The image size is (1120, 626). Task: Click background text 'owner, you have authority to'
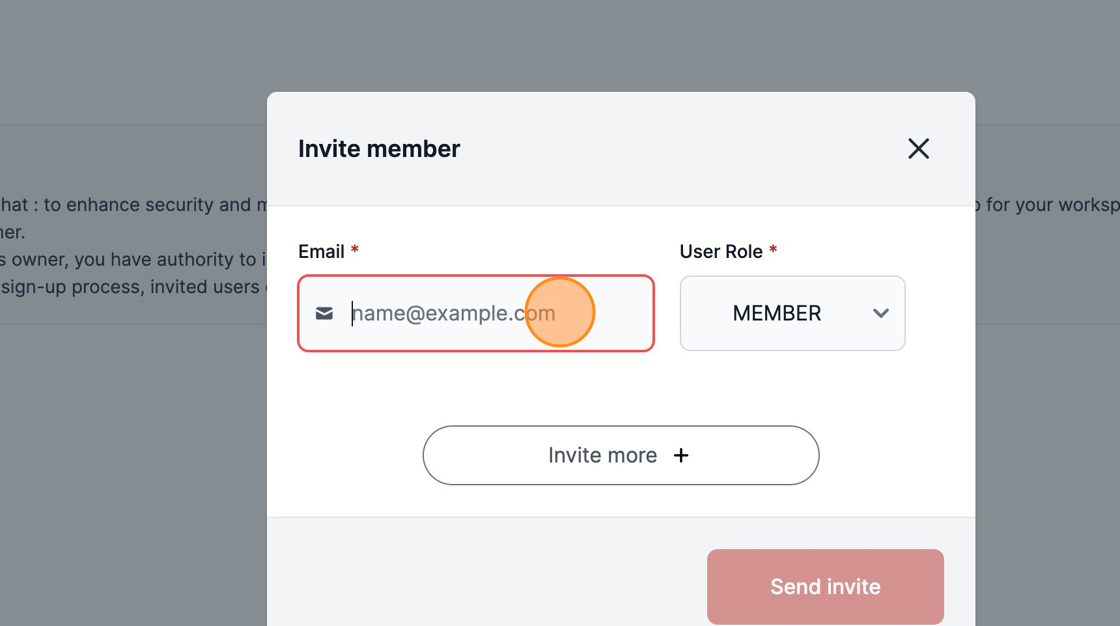(134, 259)
